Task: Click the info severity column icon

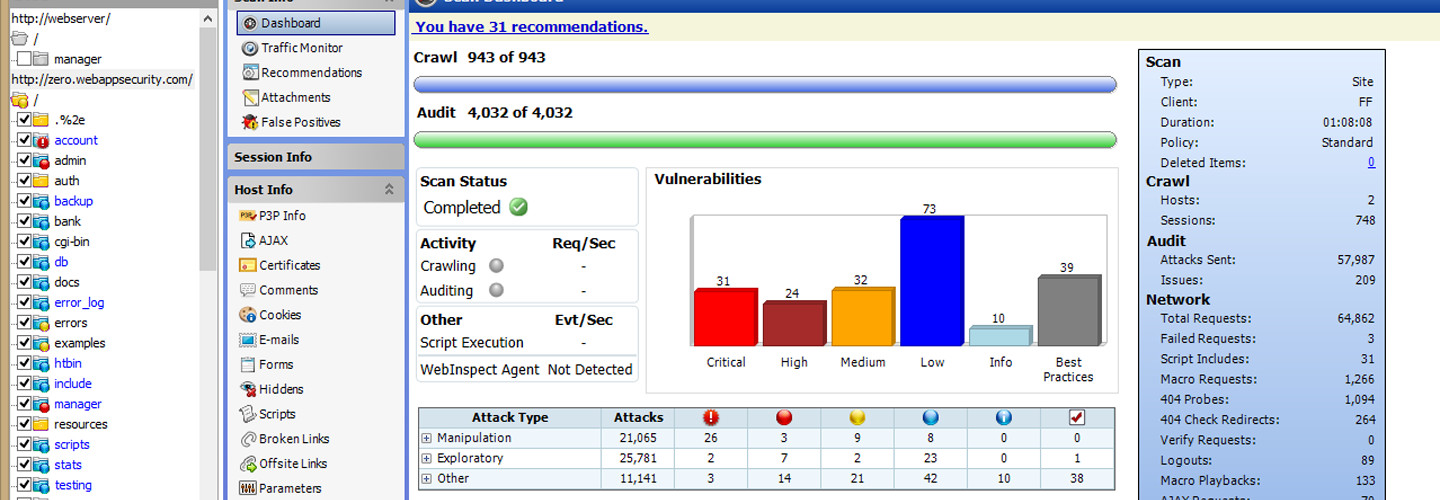Action: point(1003,418)
